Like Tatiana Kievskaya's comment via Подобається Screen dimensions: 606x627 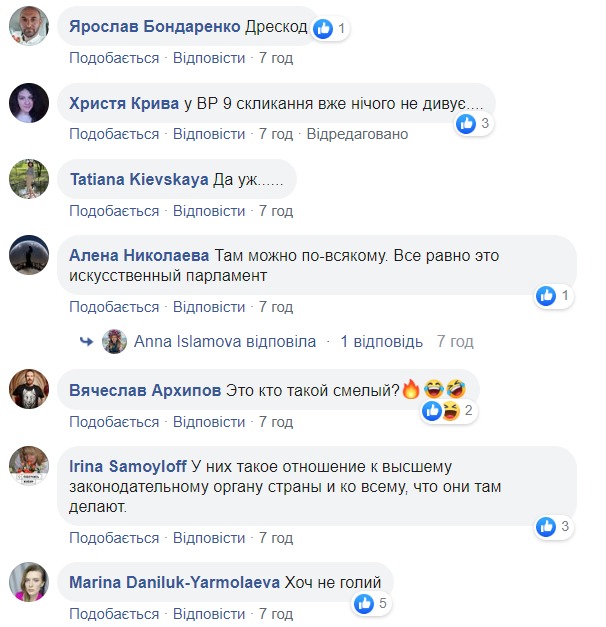(x=114, y=211)
